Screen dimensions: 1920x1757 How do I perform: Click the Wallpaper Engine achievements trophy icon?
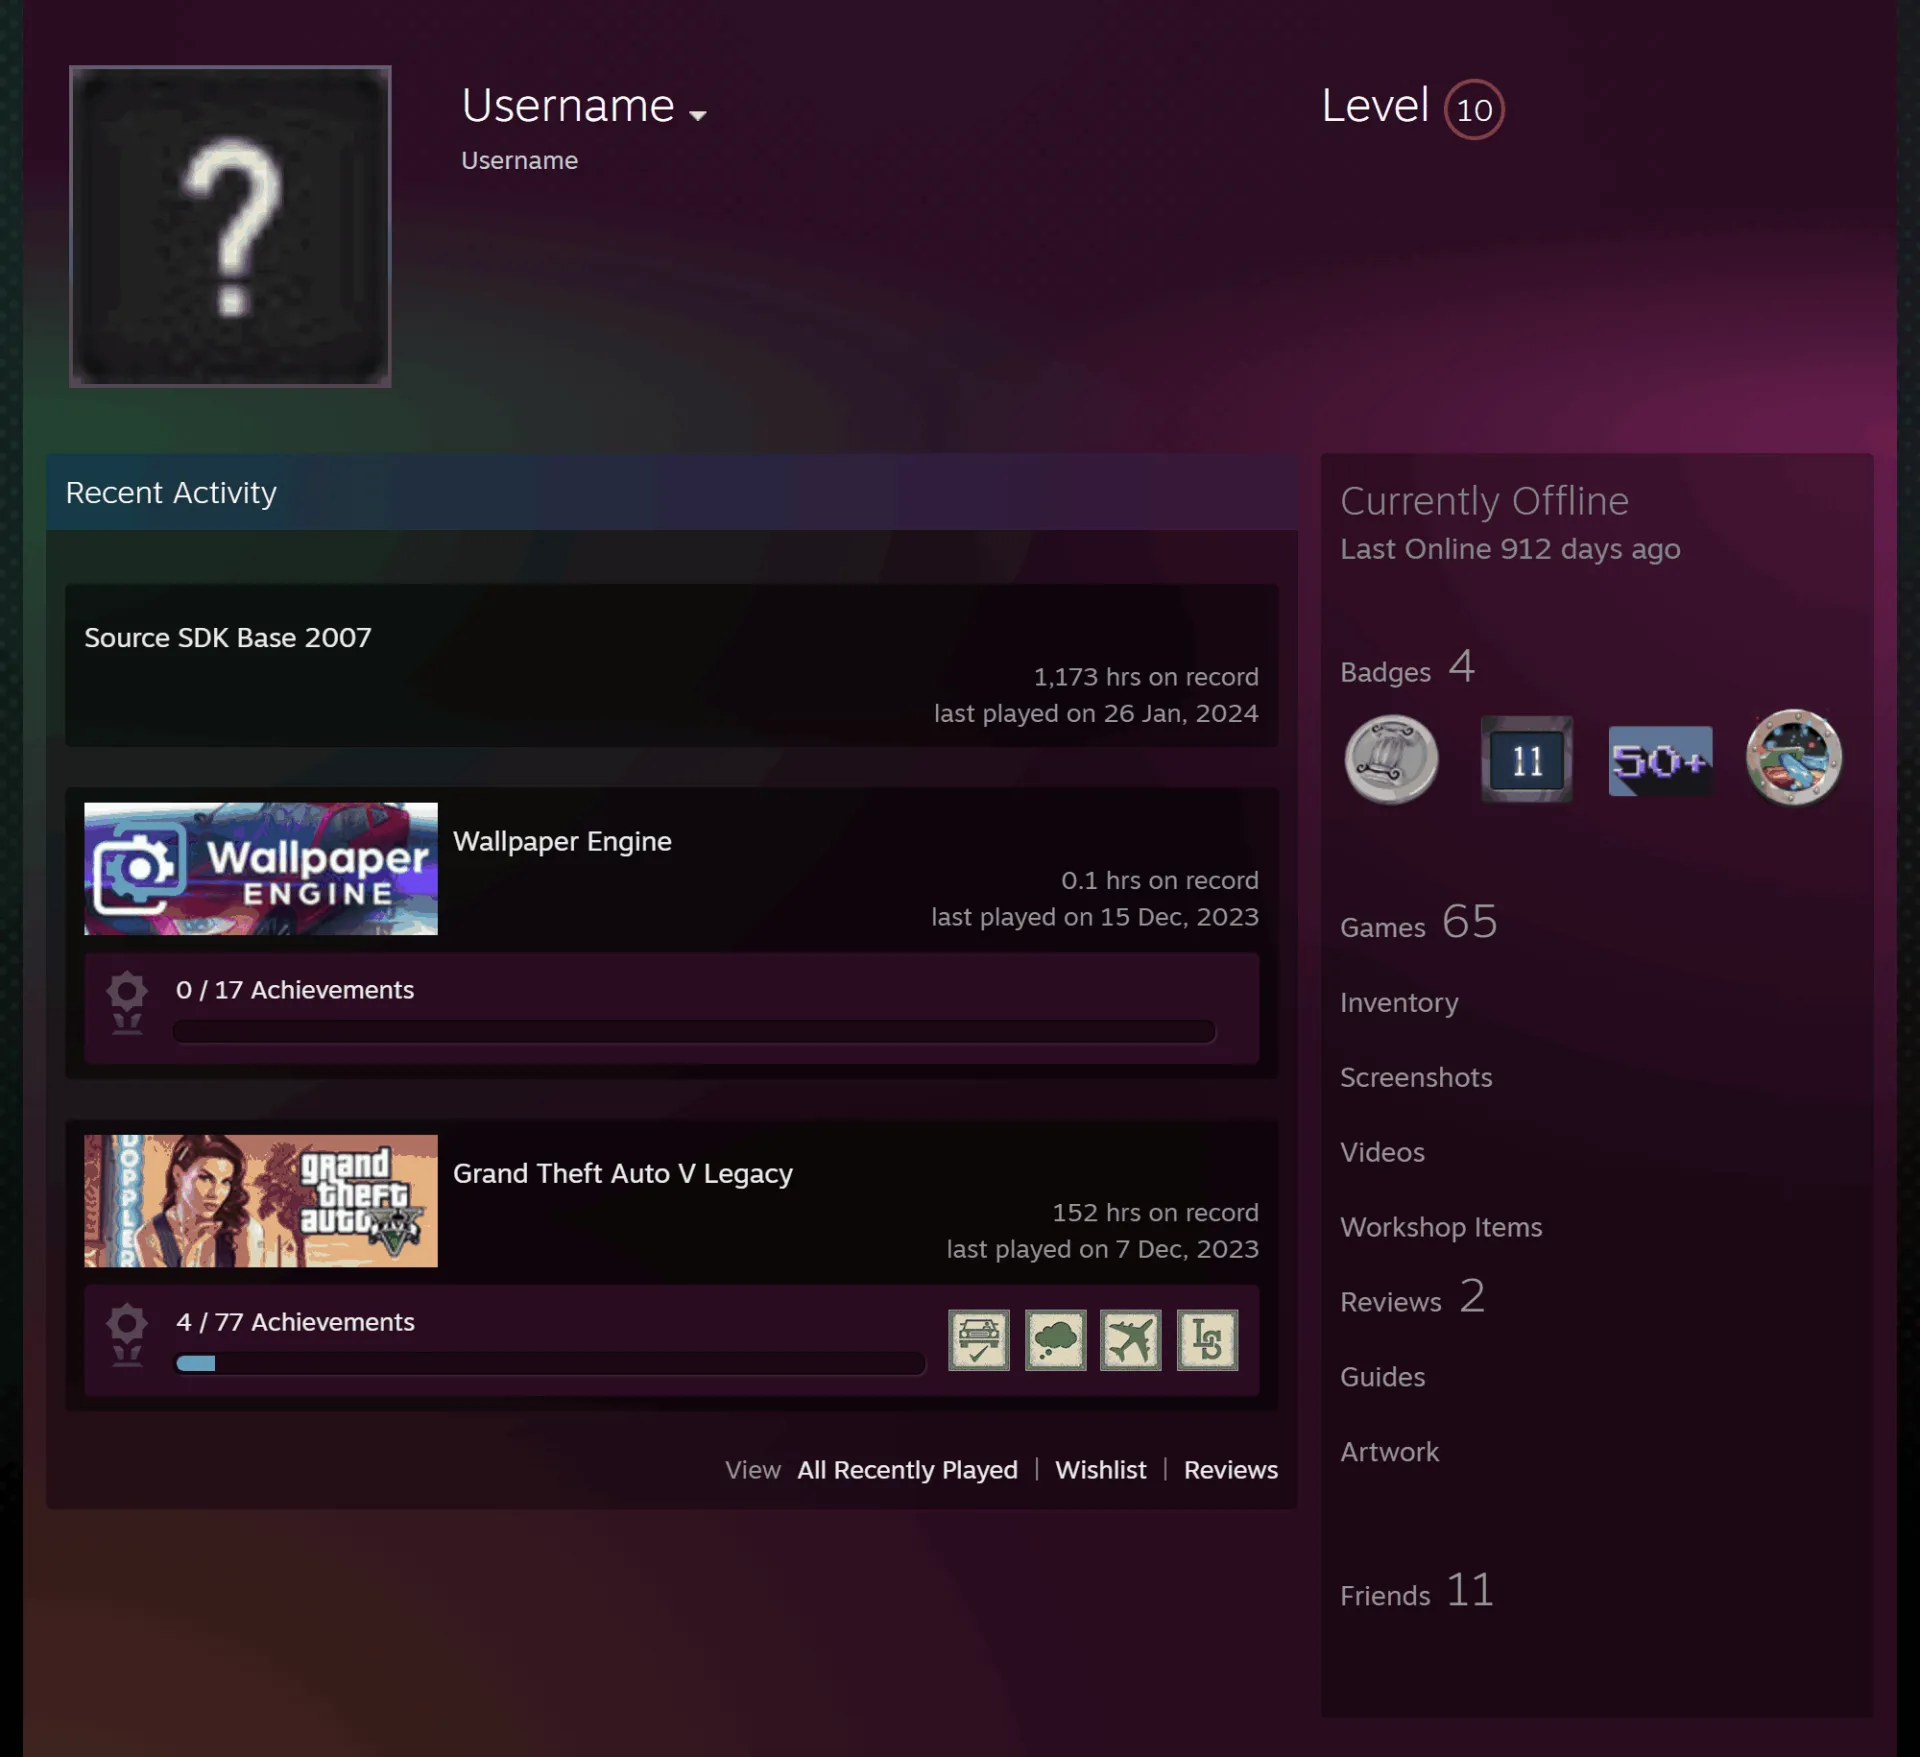(x=127, y=1003)
